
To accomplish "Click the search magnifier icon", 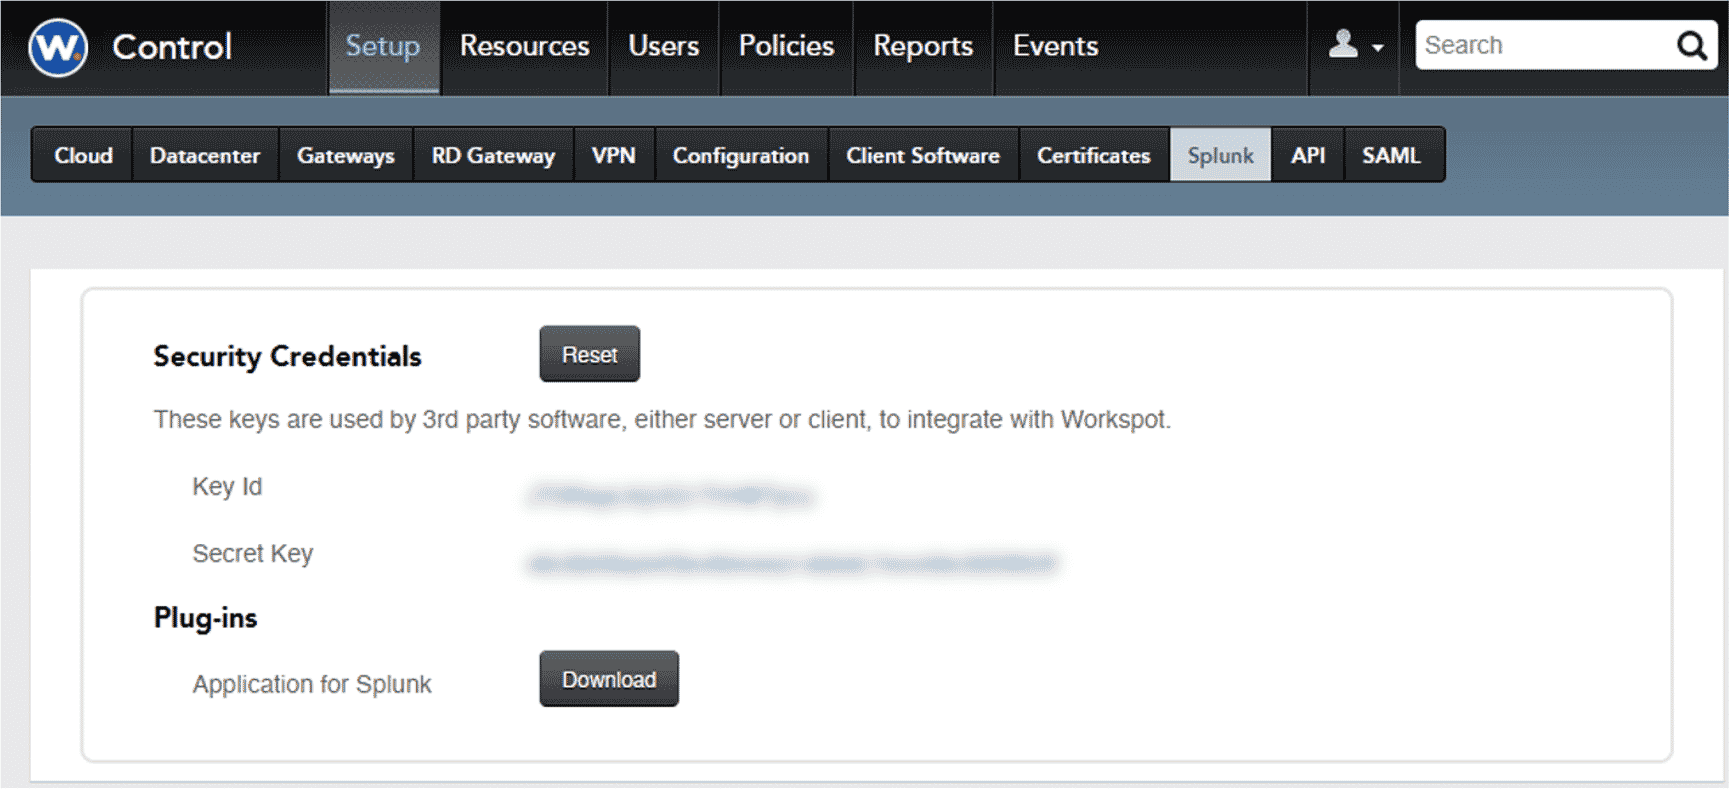I will [x=1690, y=45].
